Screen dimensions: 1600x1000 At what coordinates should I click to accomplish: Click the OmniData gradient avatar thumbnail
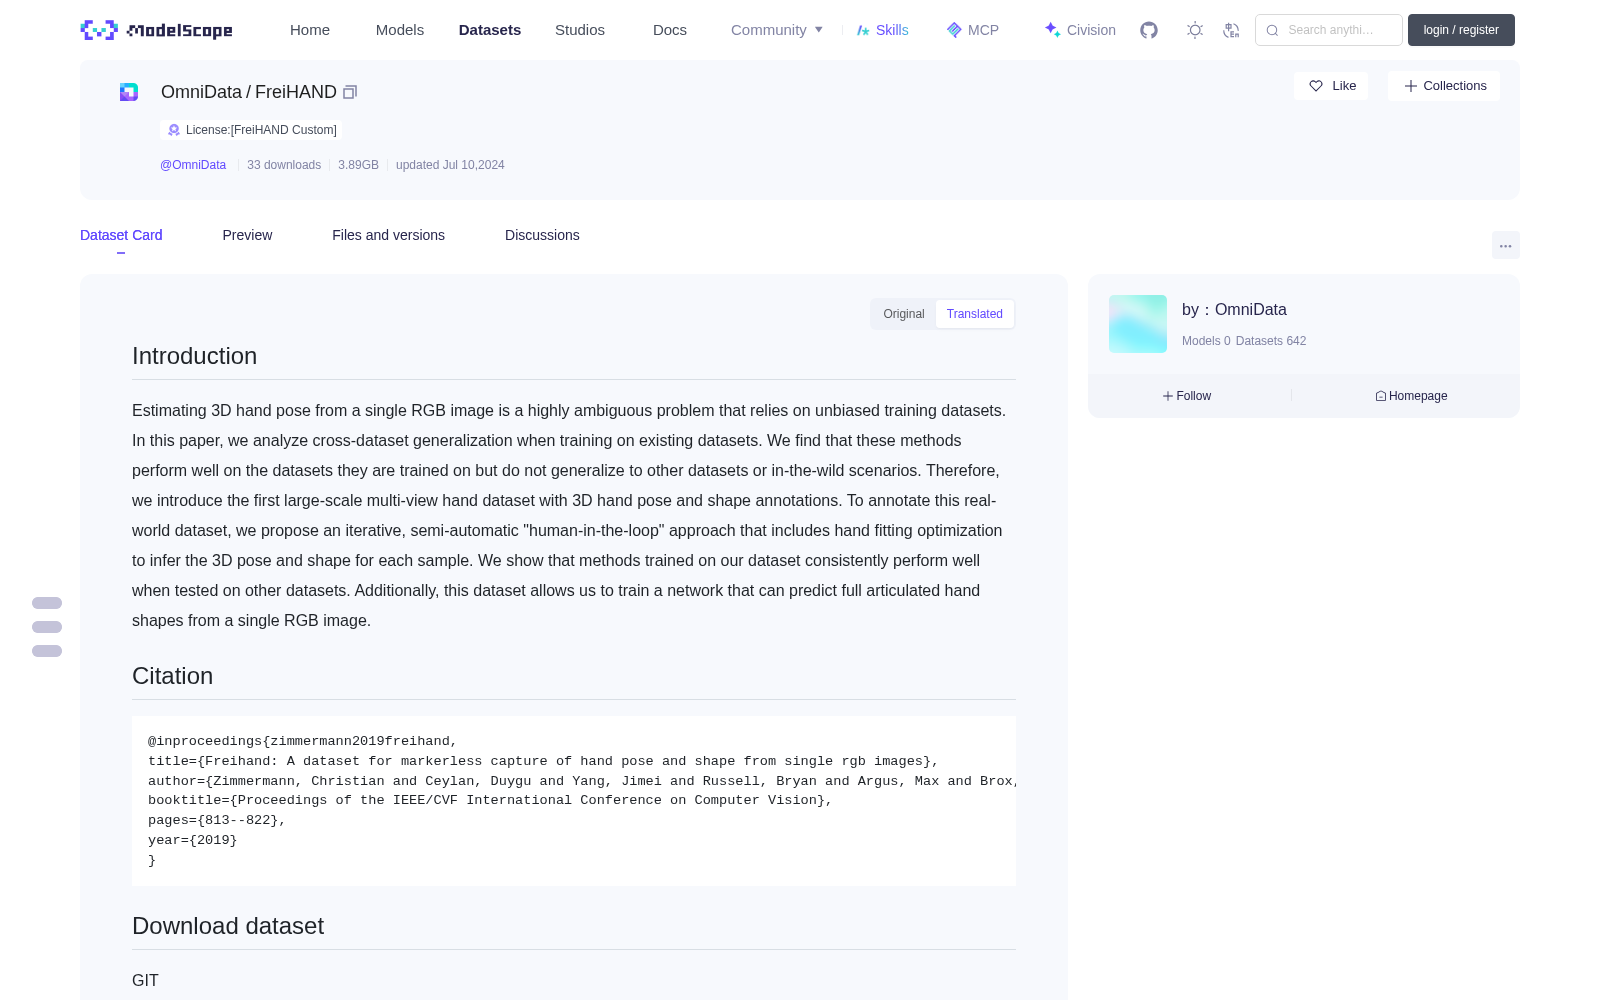1138,324
